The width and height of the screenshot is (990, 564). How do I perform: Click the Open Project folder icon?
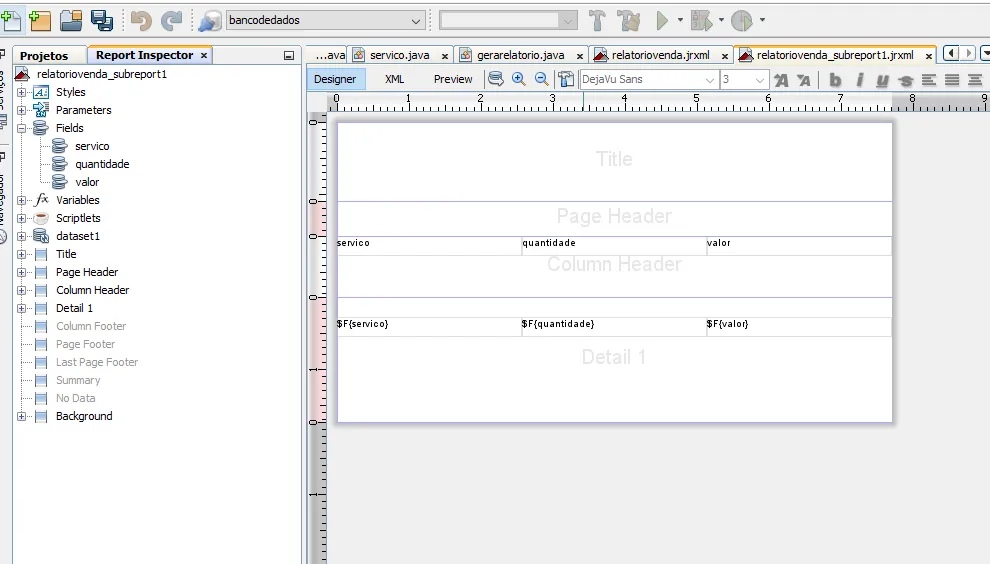pos(71,20)
